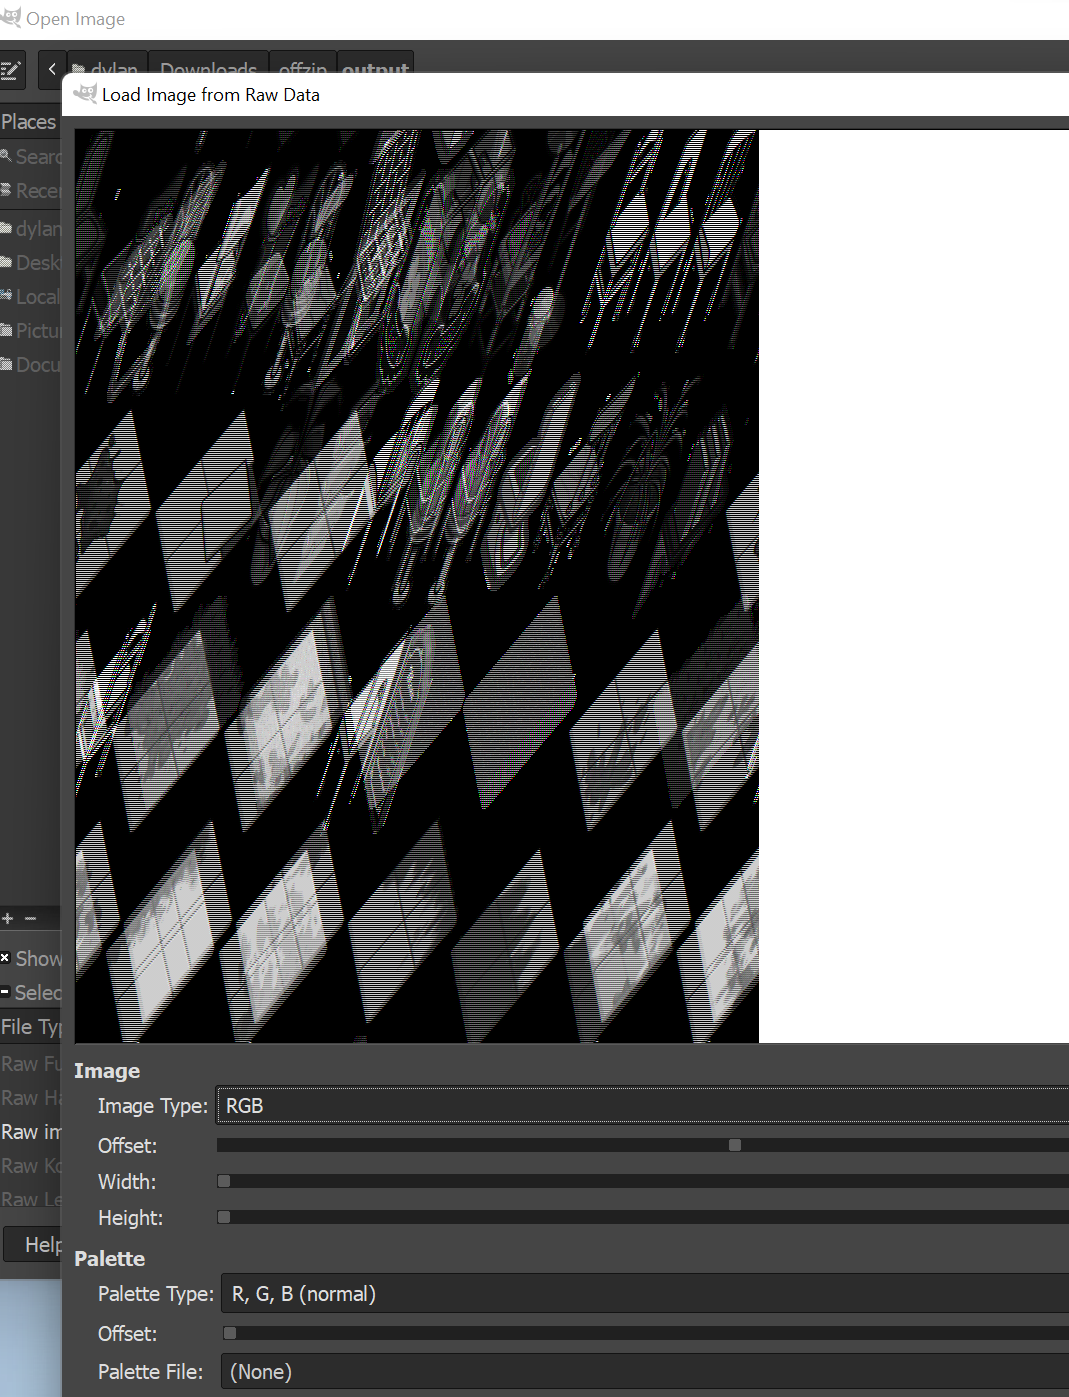This screenshot has width=1069, height=1397.
Task: Navigate to the offzip folder
Action: point(302,69)
